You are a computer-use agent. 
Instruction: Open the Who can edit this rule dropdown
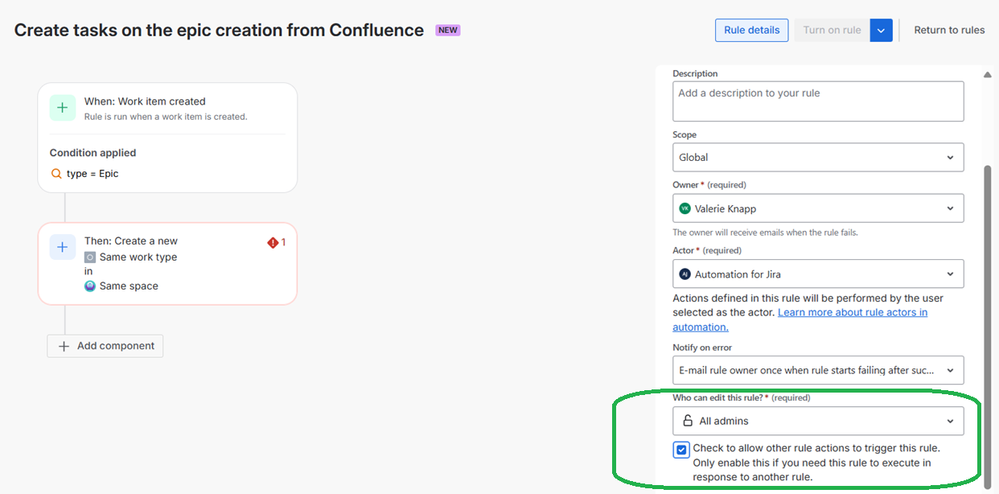pyautogui.click(x=818, y=421)
